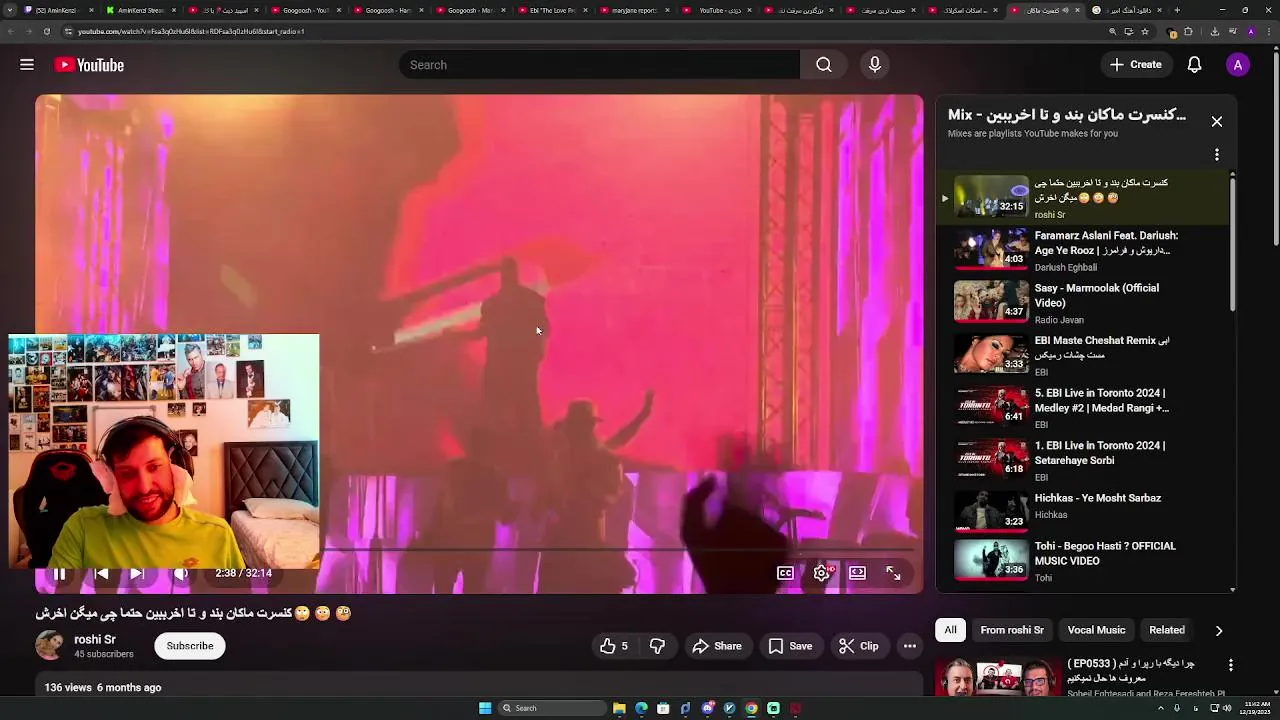Open the YouTube hamburger guide menu
Viewport: 1280px width, 720px height.
pyautogui.click(x=27, y=65)
